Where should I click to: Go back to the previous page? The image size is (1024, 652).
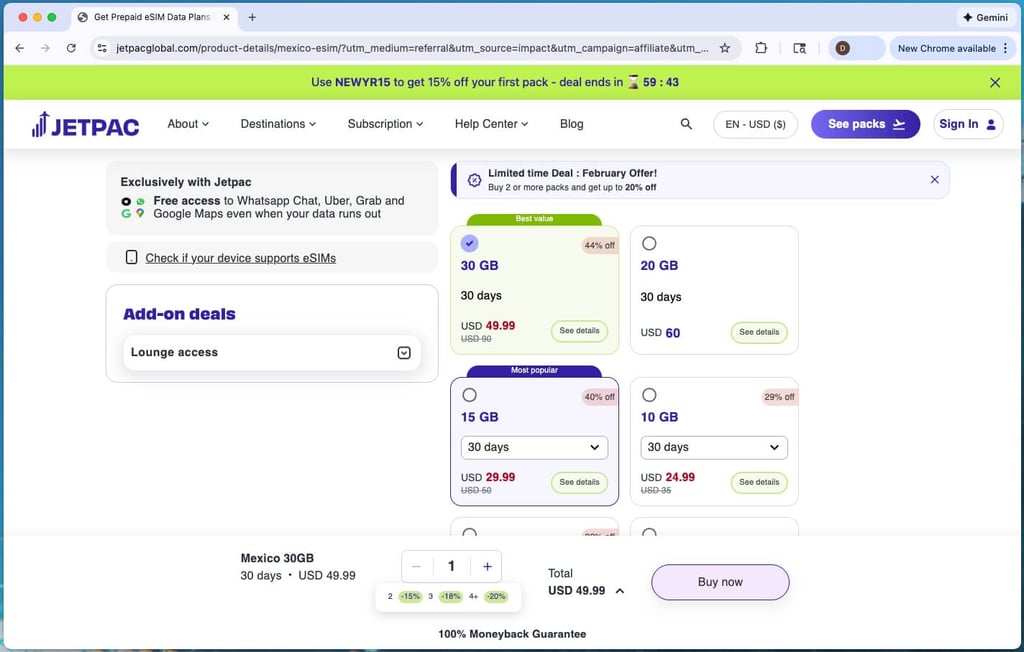(20, 48)
